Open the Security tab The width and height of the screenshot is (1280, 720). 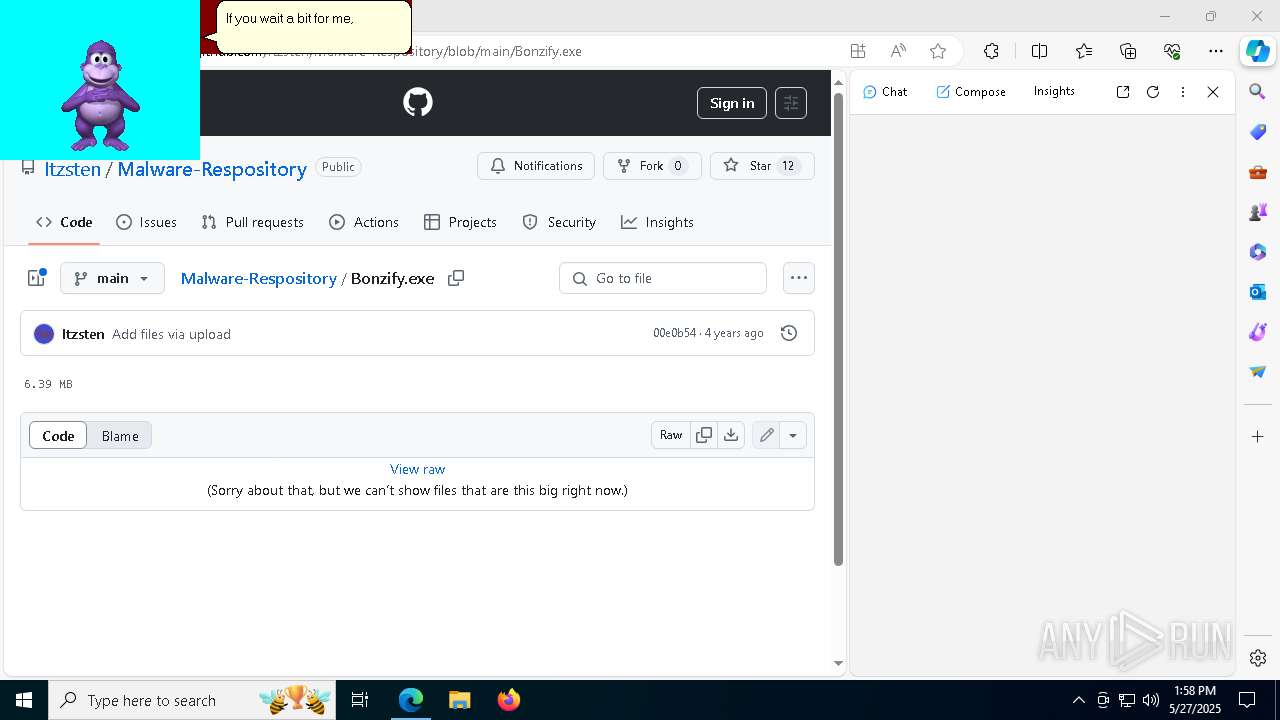559,222
